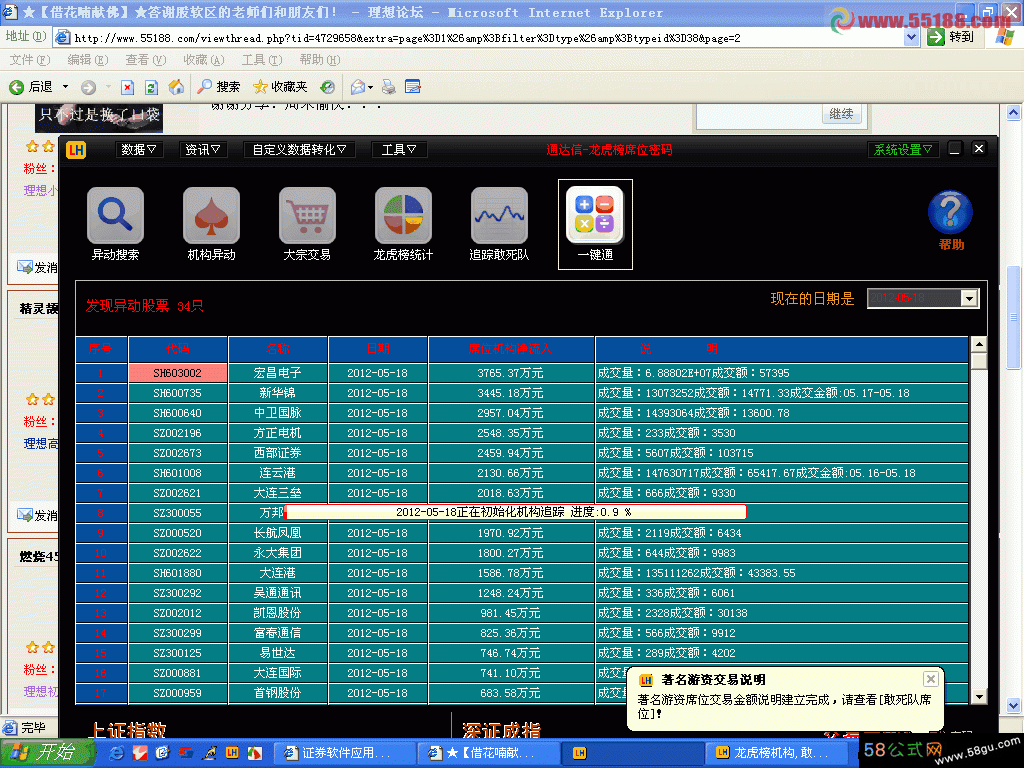Refresh the page in IE toolbar
The image size is (1024, 768).
[152, 87]
